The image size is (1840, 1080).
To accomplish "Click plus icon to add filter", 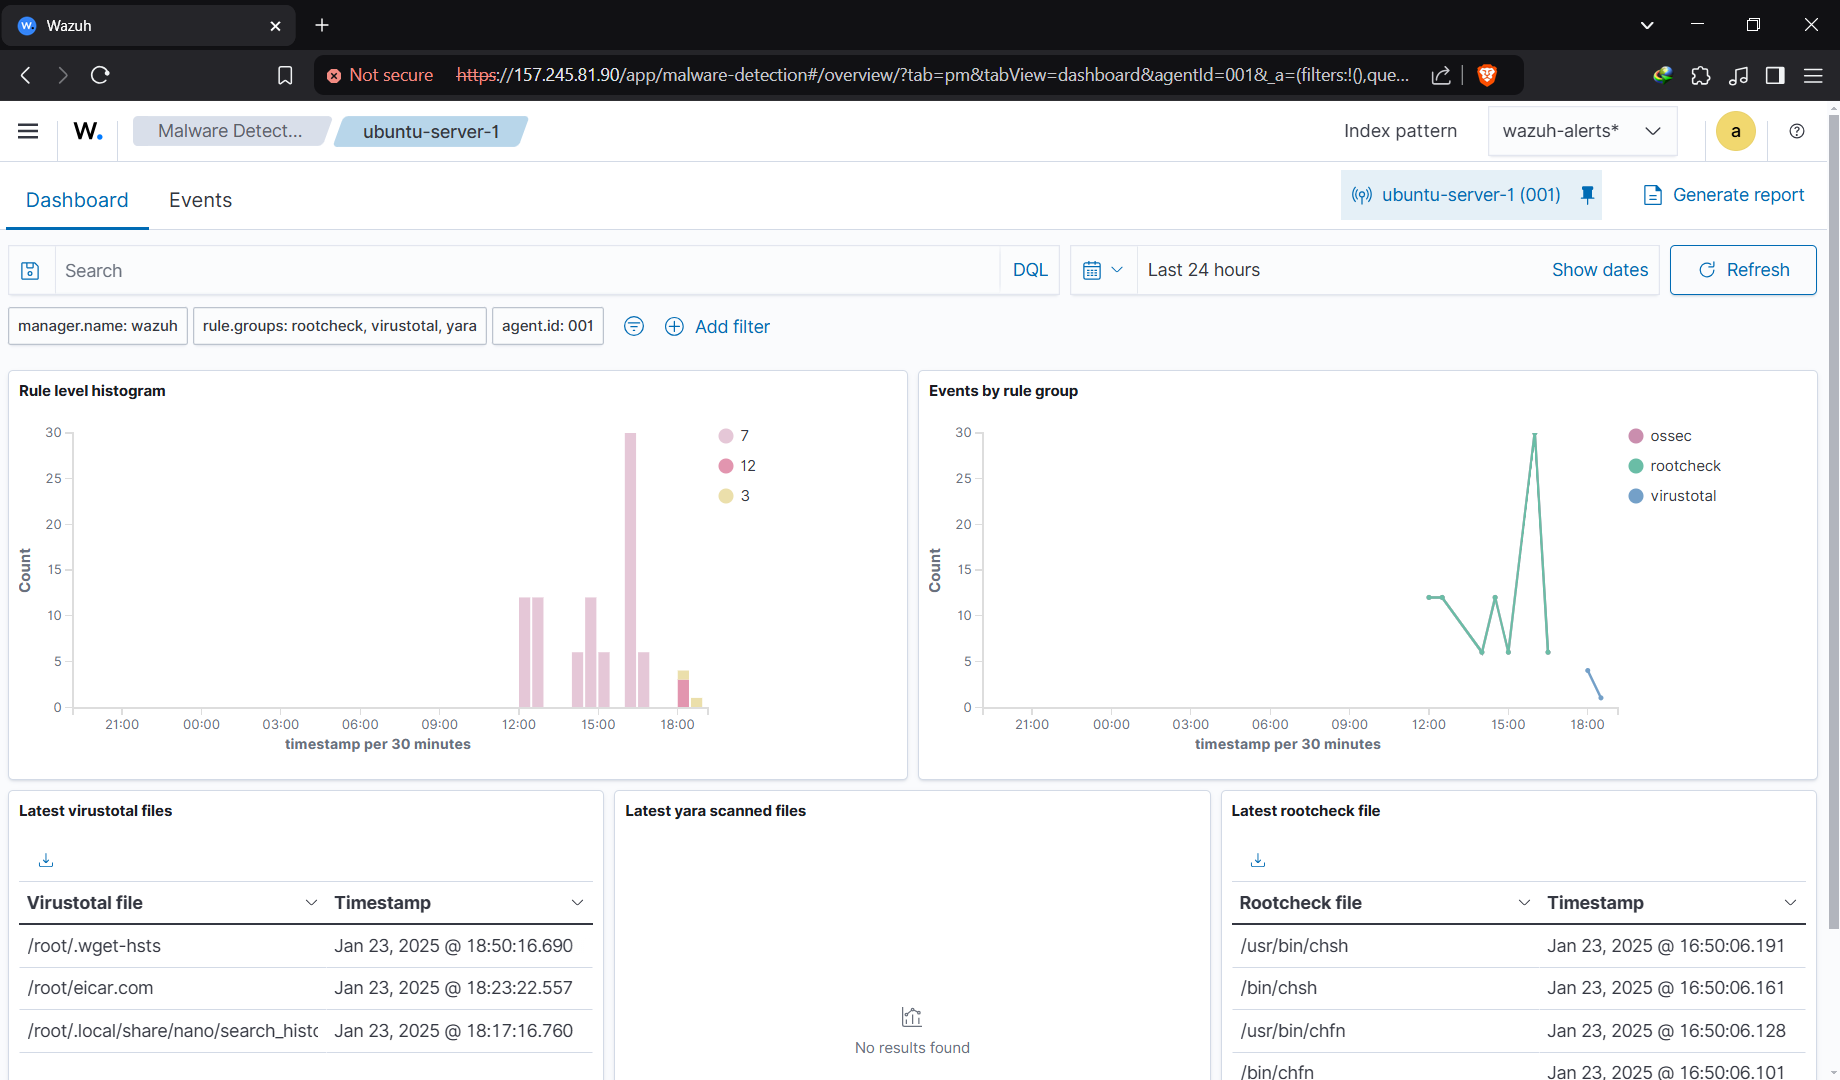I will (x=674, y=326).
